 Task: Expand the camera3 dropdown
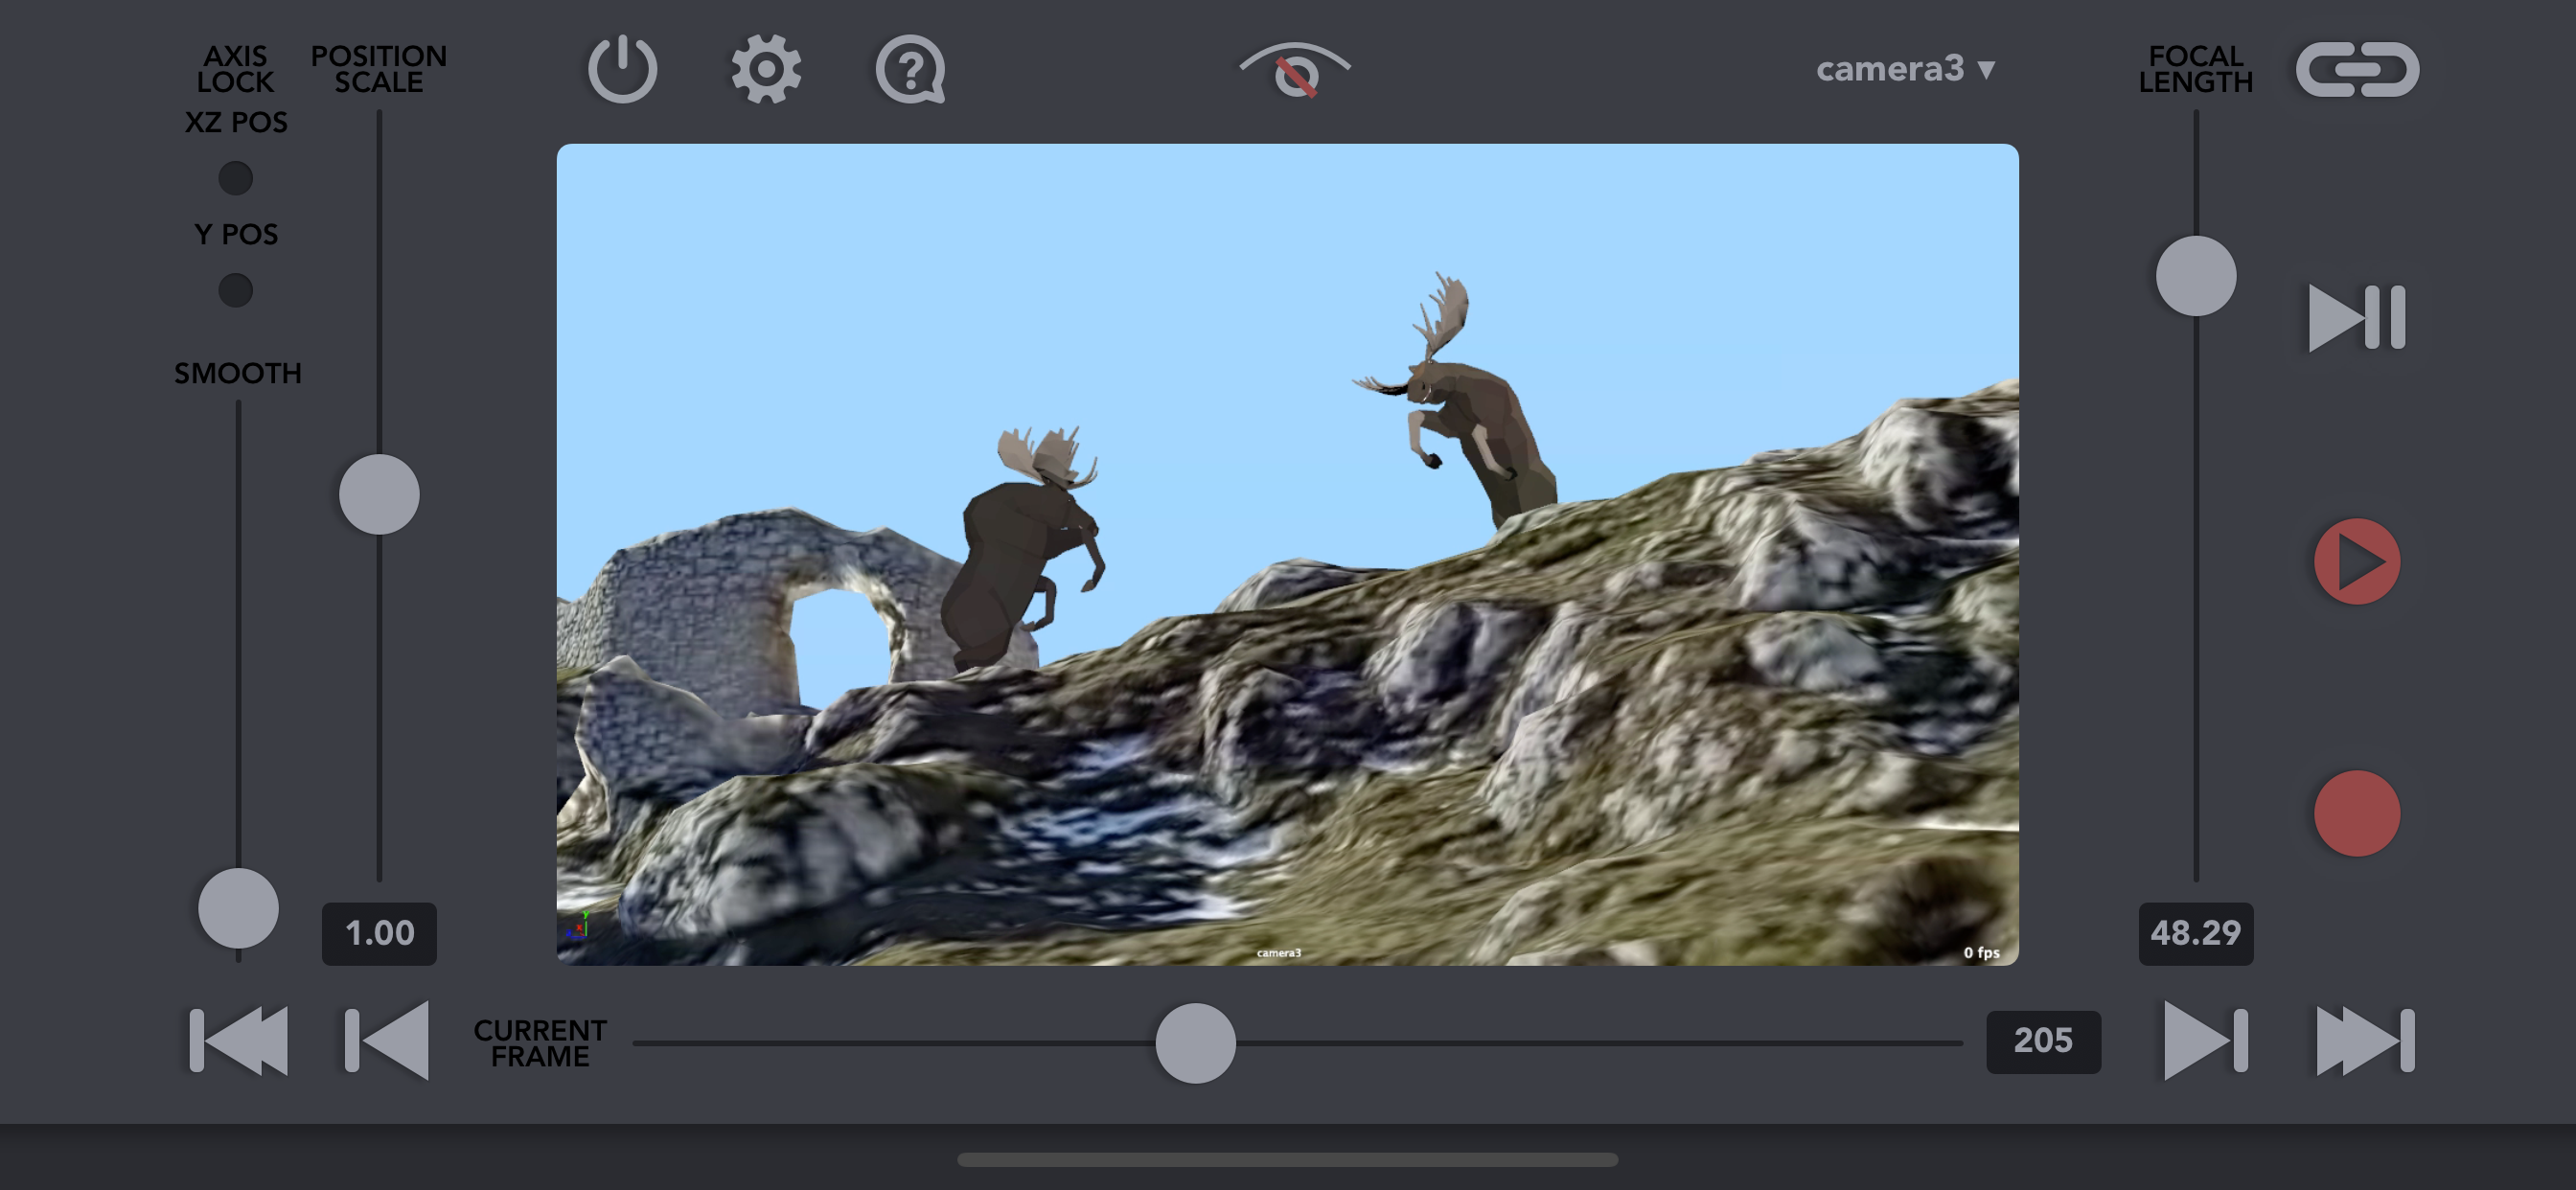click(x=1905, y=69)
